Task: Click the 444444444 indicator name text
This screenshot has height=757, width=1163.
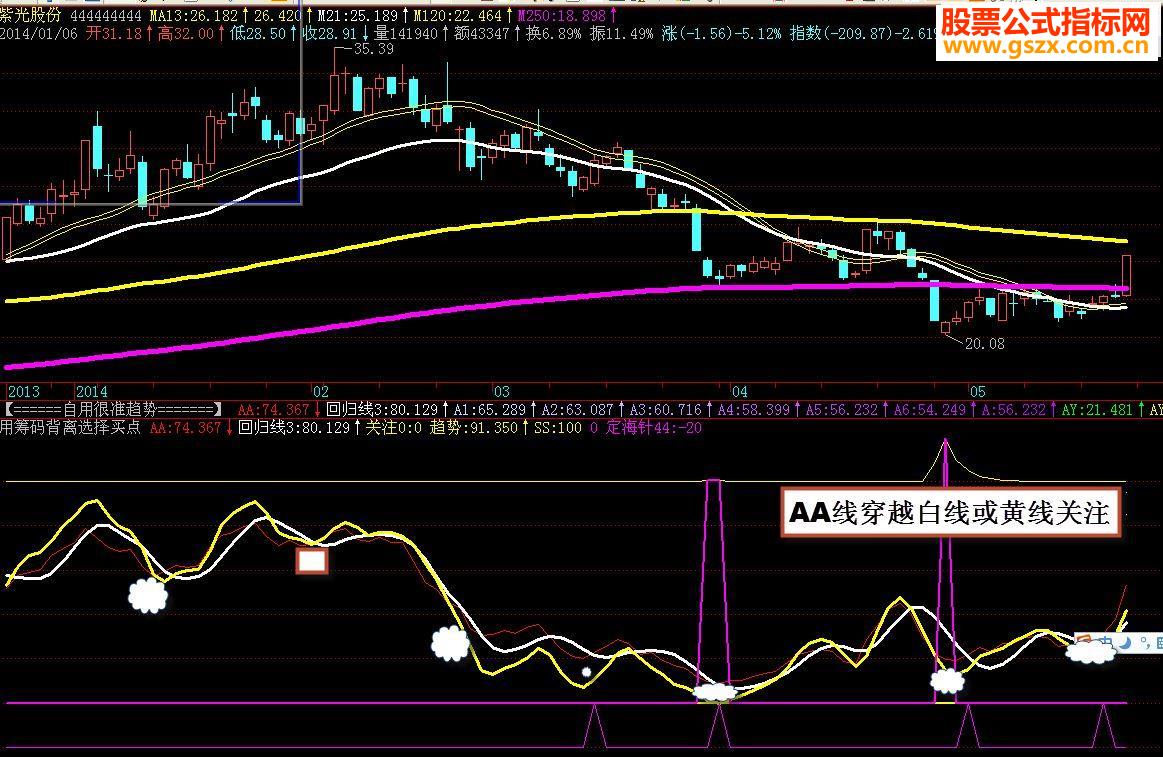Action: tap(105, 16)
